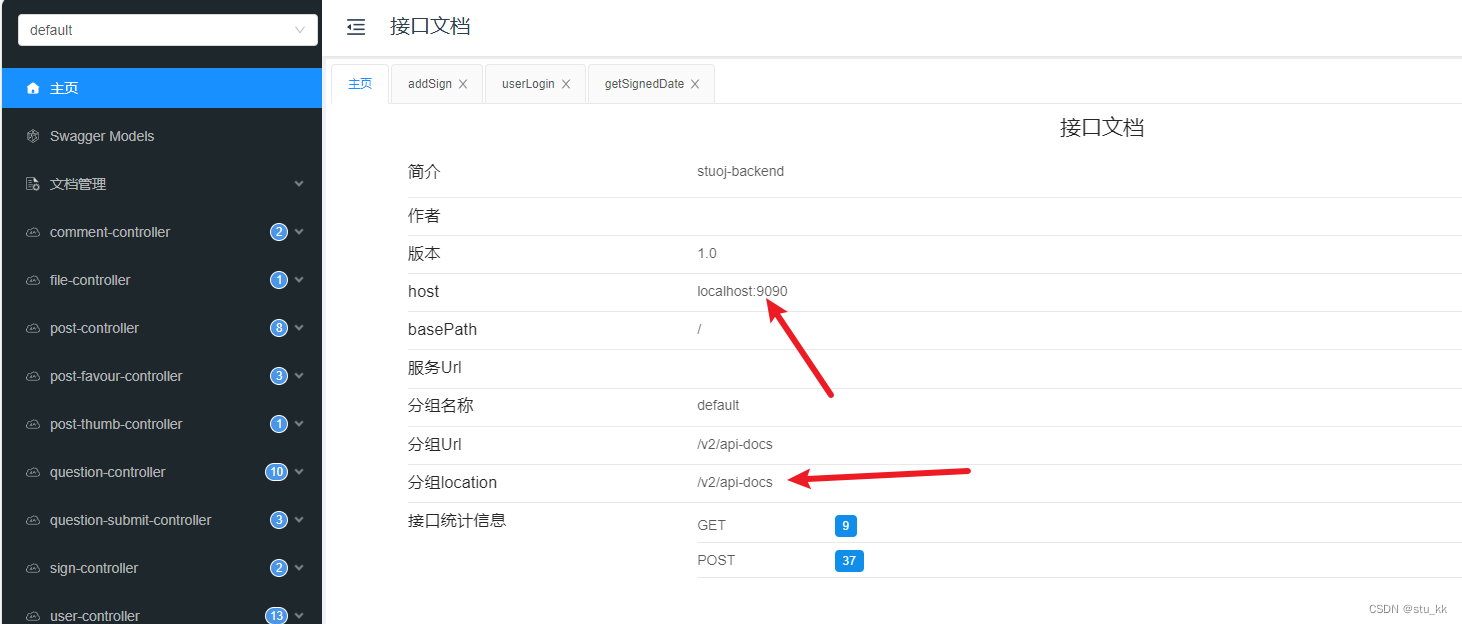Click the sign-controller cloud icon
The height and width of the screenshot is (624, 1462).
tap(35, 567)
